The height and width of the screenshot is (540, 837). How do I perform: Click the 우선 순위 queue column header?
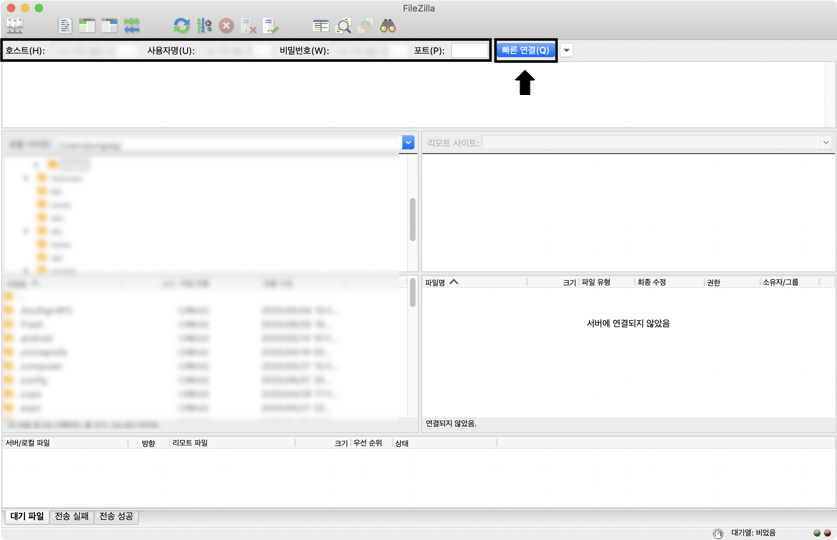point(372,443)
